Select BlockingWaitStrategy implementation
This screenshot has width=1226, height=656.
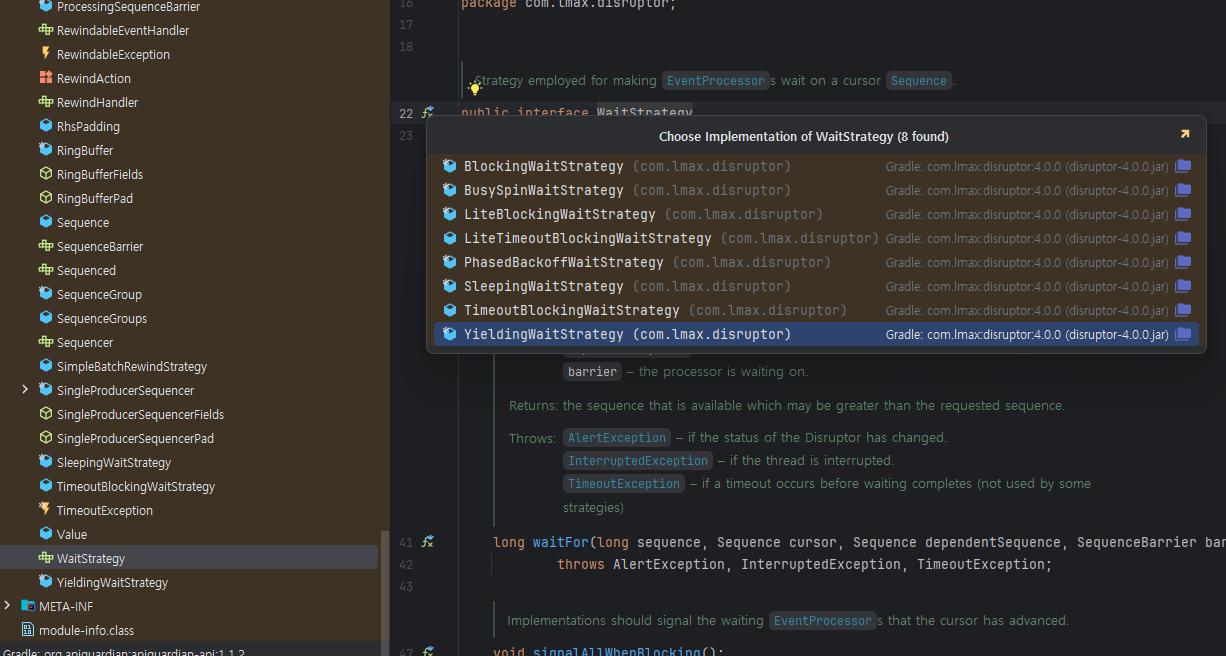816,166
